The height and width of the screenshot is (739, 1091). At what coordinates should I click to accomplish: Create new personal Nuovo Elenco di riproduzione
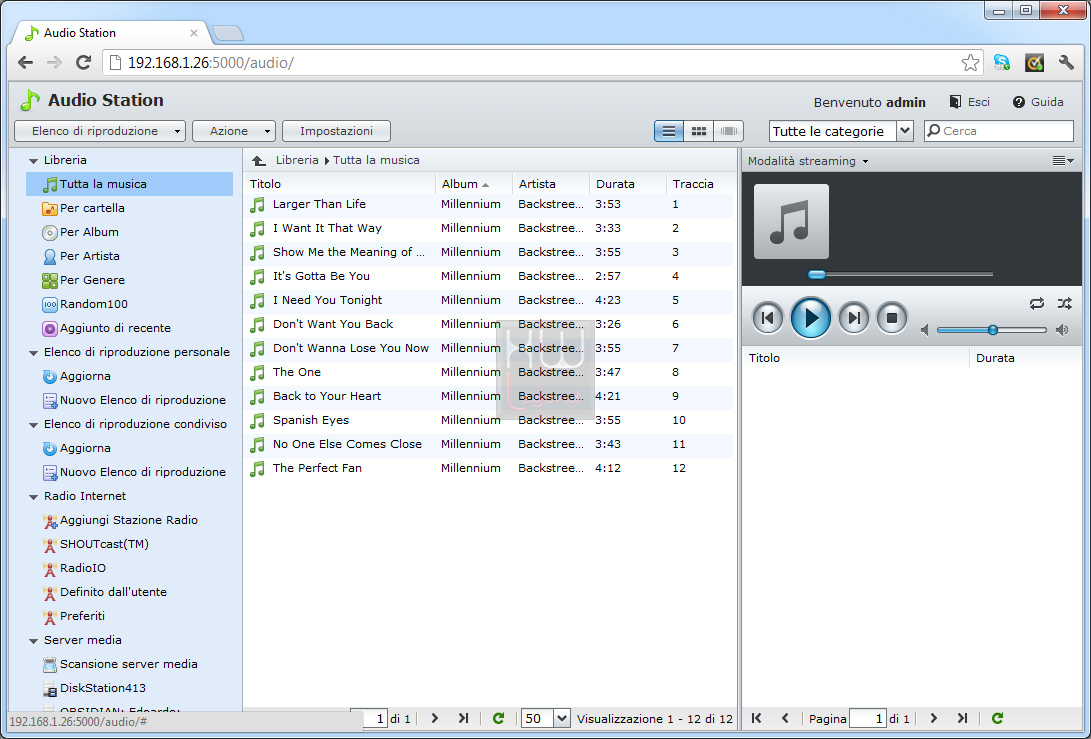pyautogui.click(x=134, y=400)
